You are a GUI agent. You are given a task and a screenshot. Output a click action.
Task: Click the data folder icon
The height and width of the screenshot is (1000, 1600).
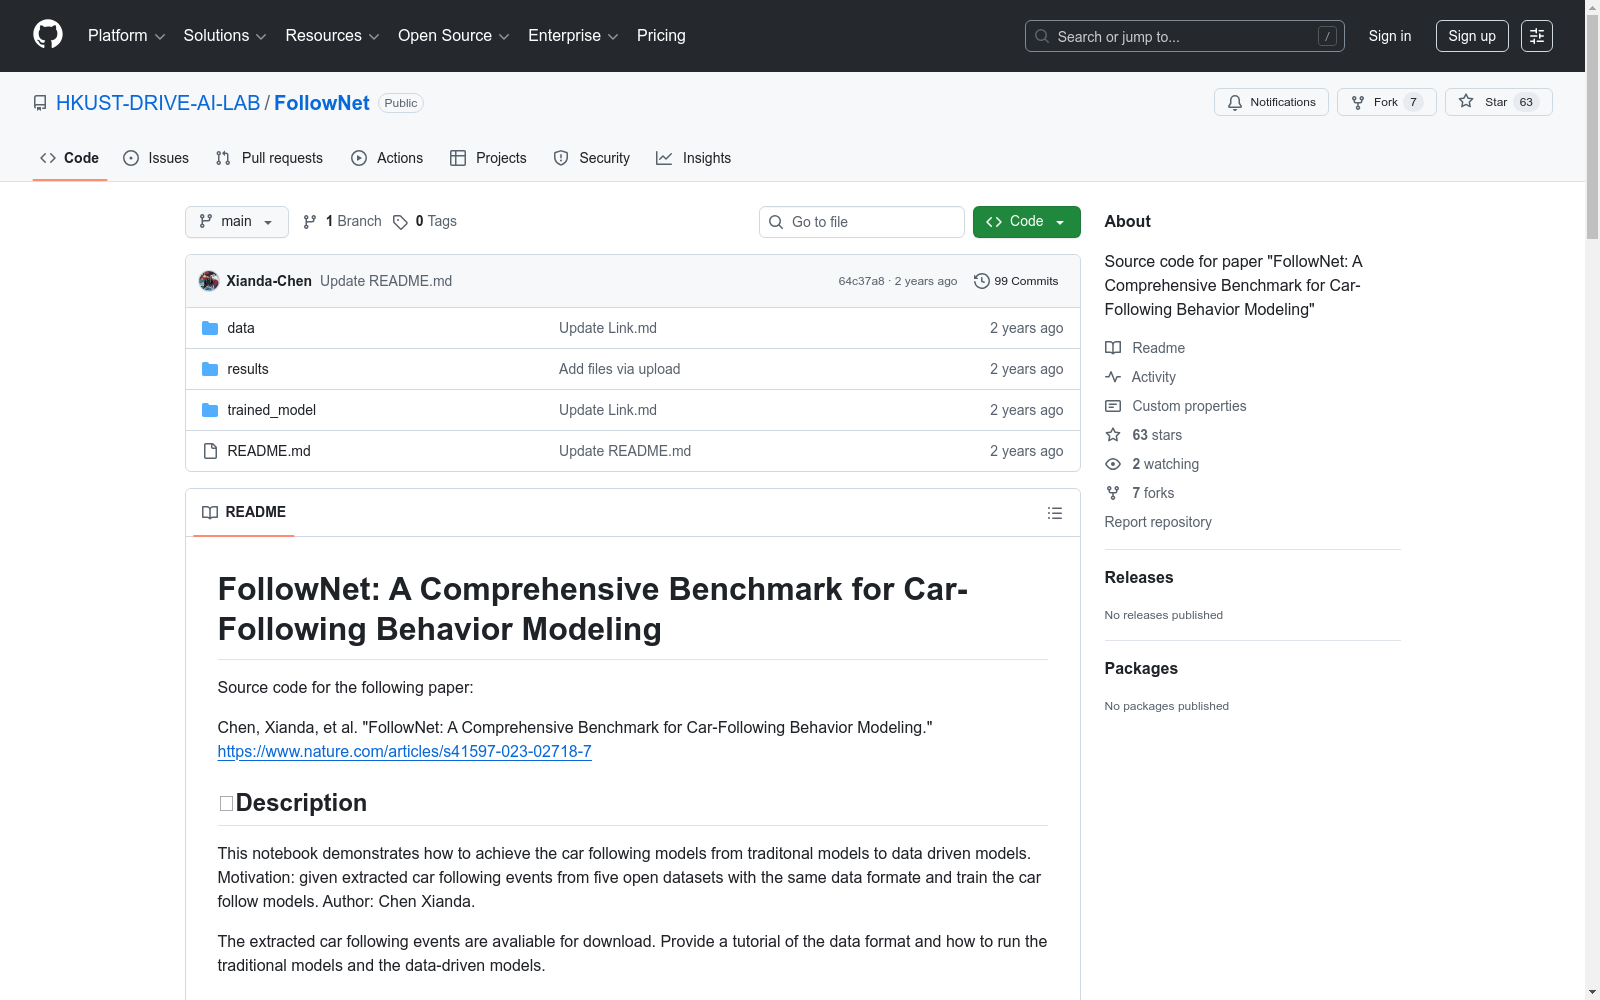pos(210,328)
